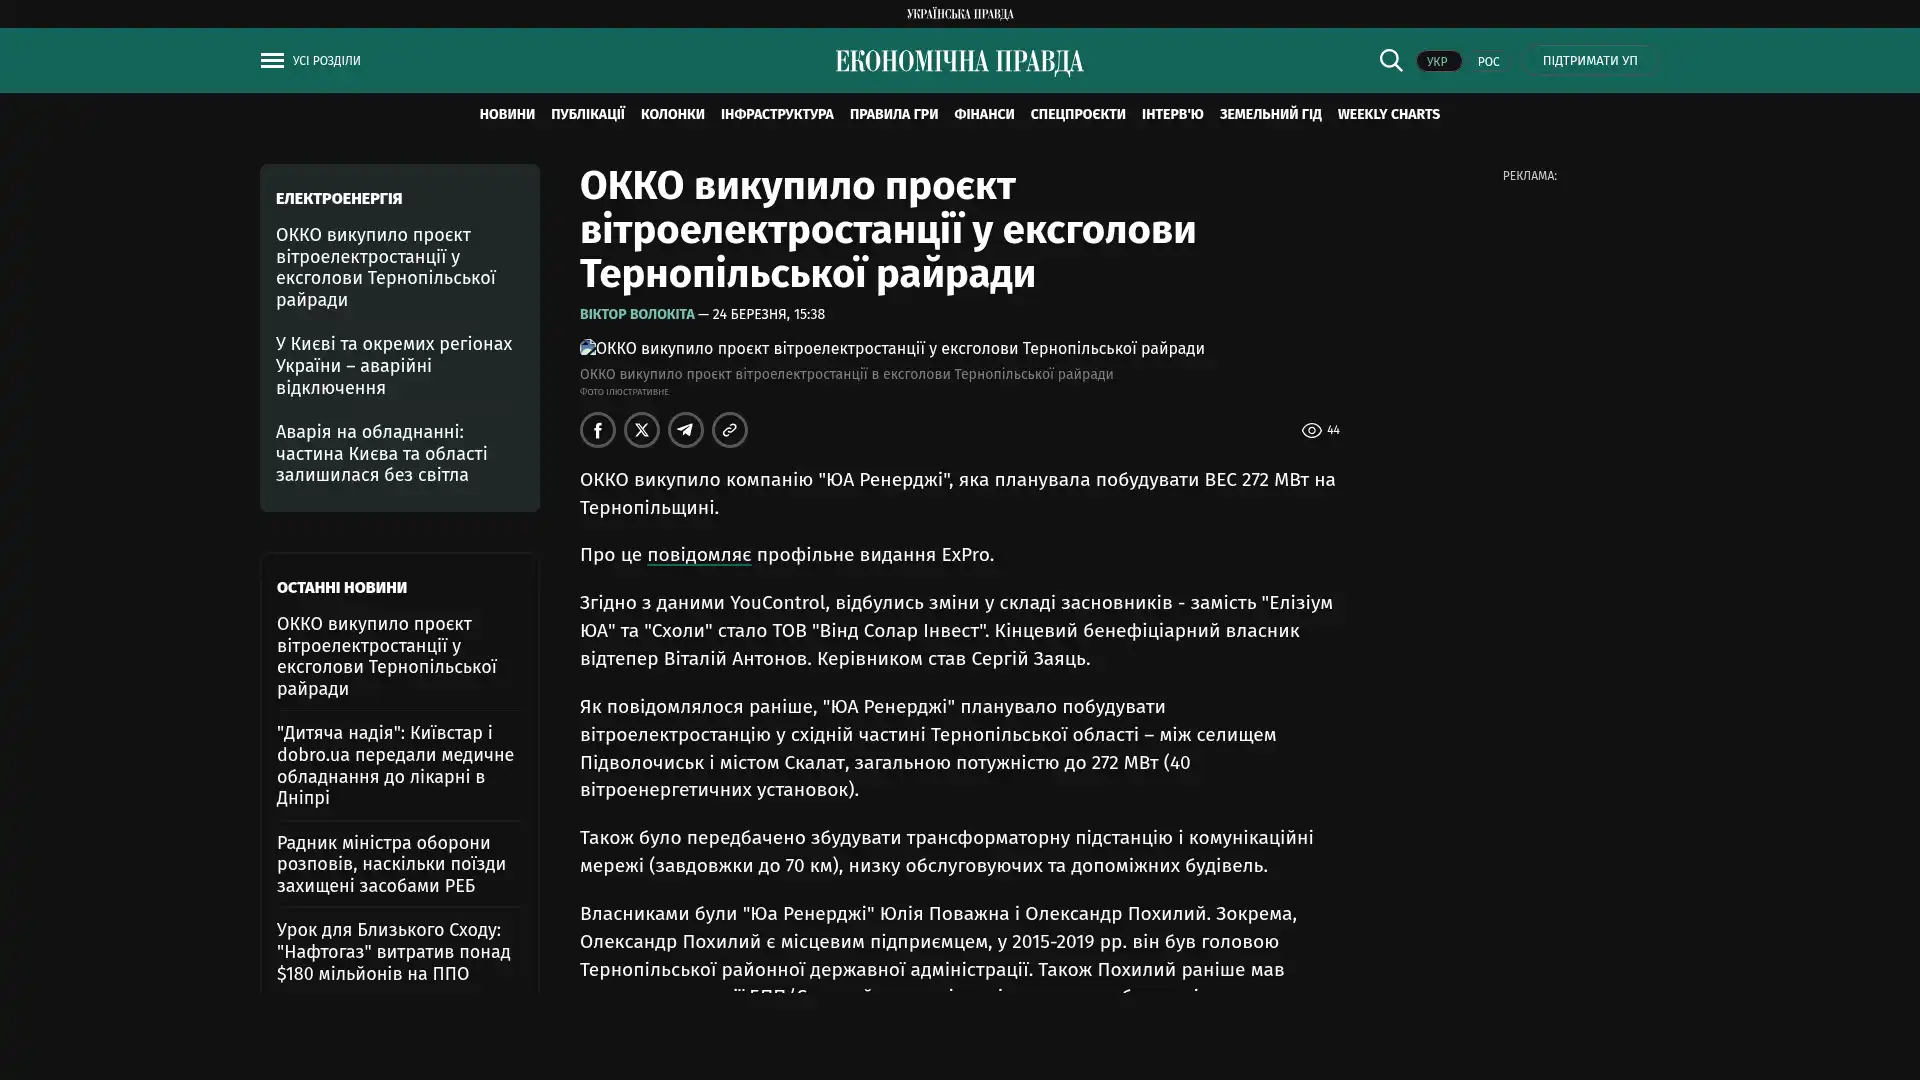The image size is (1920, 1080).
Task: Open ОСТАННІ НОВИНИ heading link
Action: pos(342,587)
